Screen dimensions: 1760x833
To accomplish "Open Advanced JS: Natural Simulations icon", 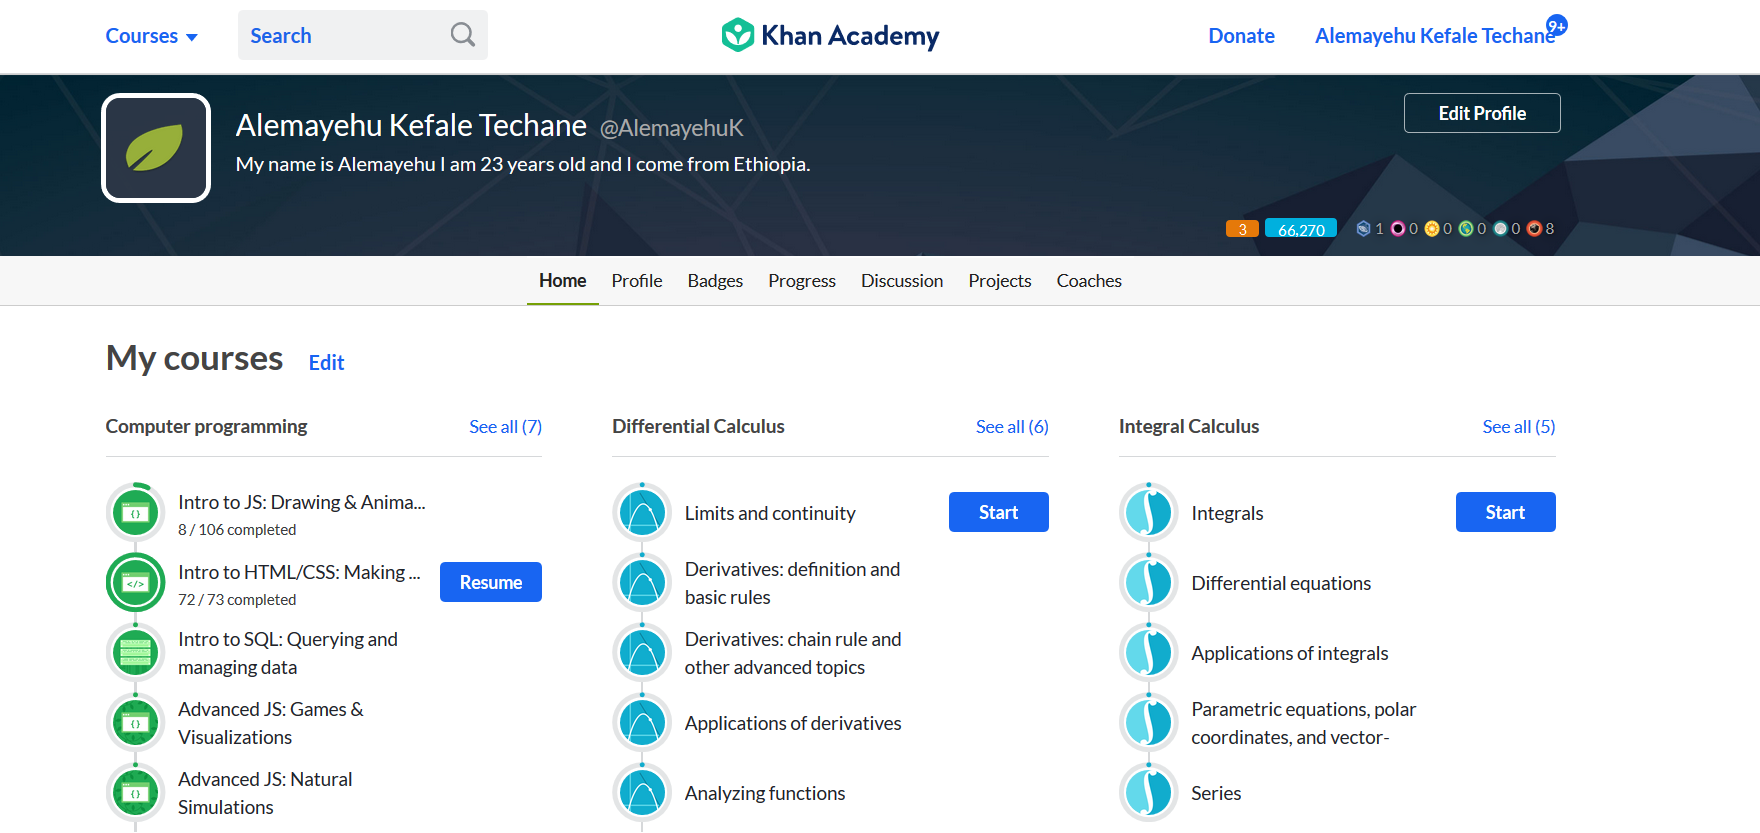I will [135, 793].
